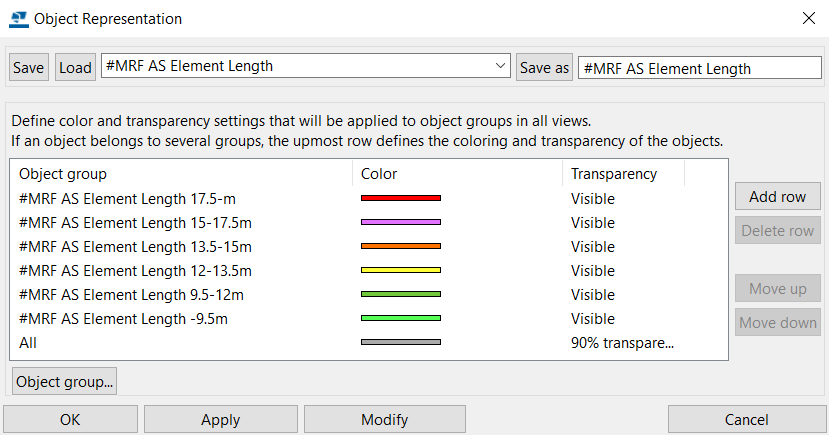Click the Modify button

click(x=385, y=420)
